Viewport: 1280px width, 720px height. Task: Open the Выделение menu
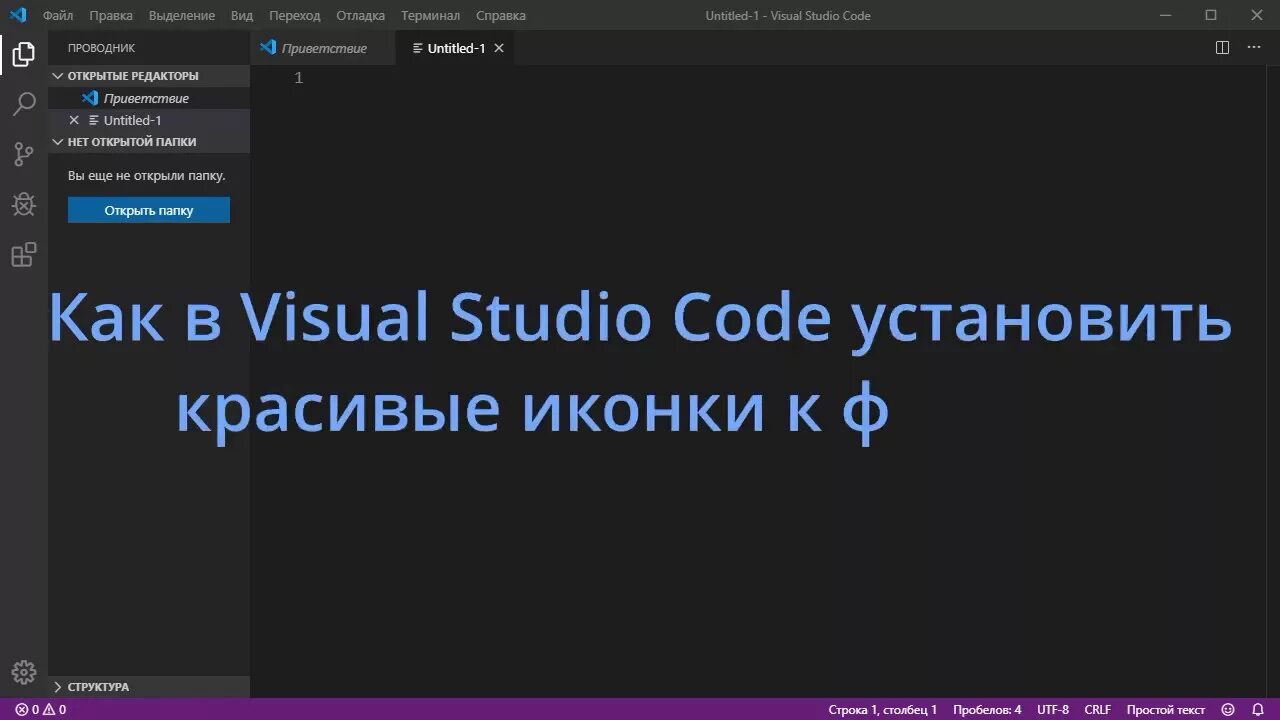coord(182,15)
